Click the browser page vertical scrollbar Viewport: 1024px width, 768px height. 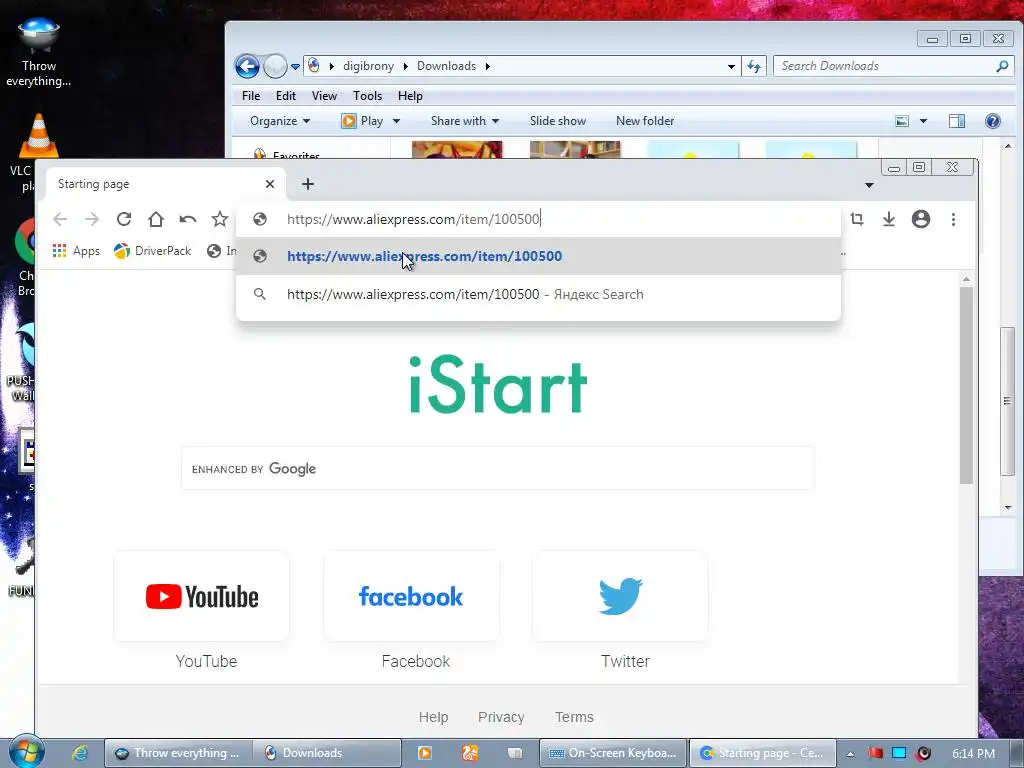pos(967,385)
